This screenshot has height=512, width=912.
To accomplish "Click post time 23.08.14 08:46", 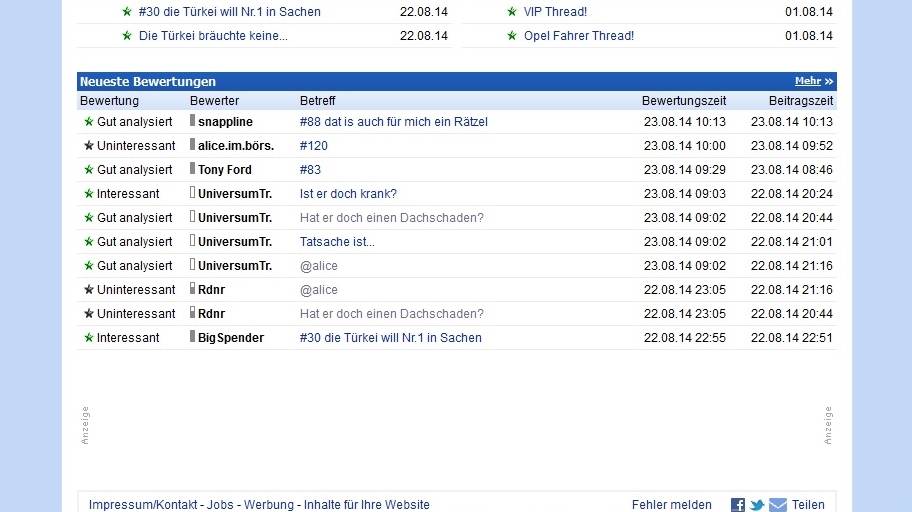I will coord(792,169).
